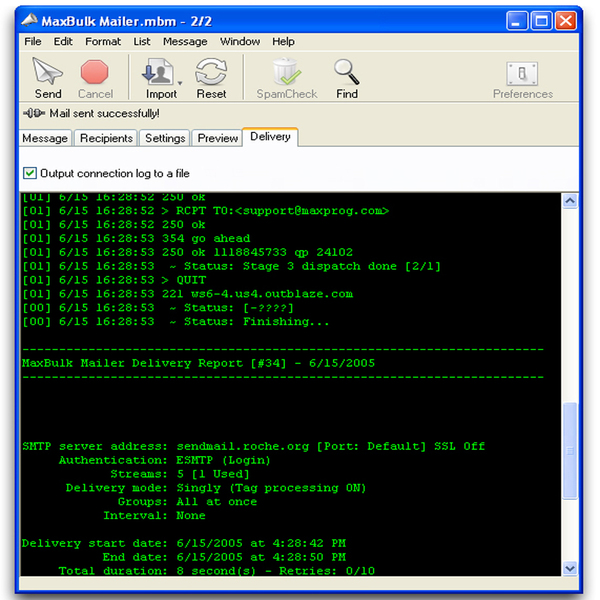Close the MaxBulk Mailer window
The image size is (600, 600).
[566, 21]
